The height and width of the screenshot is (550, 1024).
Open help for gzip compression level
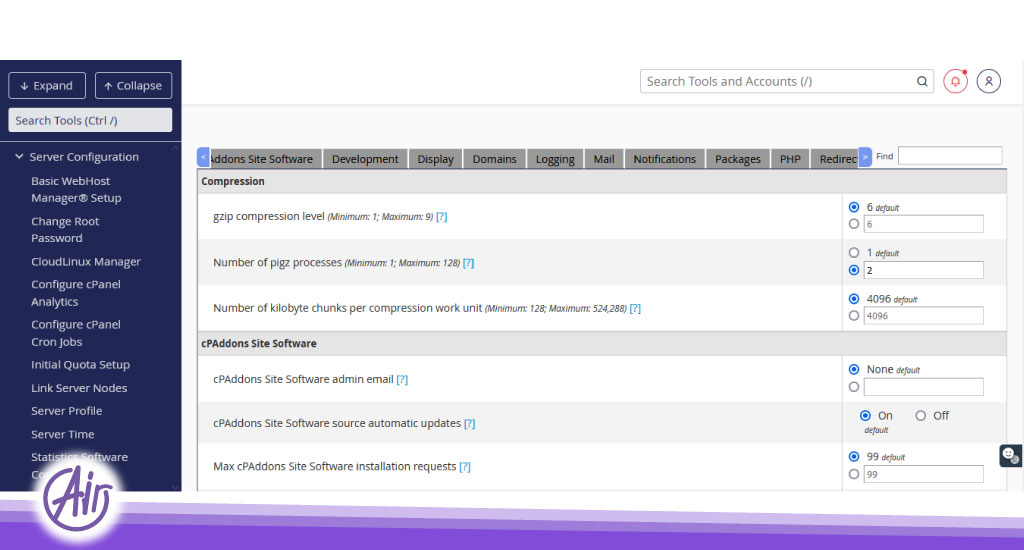click(x=441, y=217)
